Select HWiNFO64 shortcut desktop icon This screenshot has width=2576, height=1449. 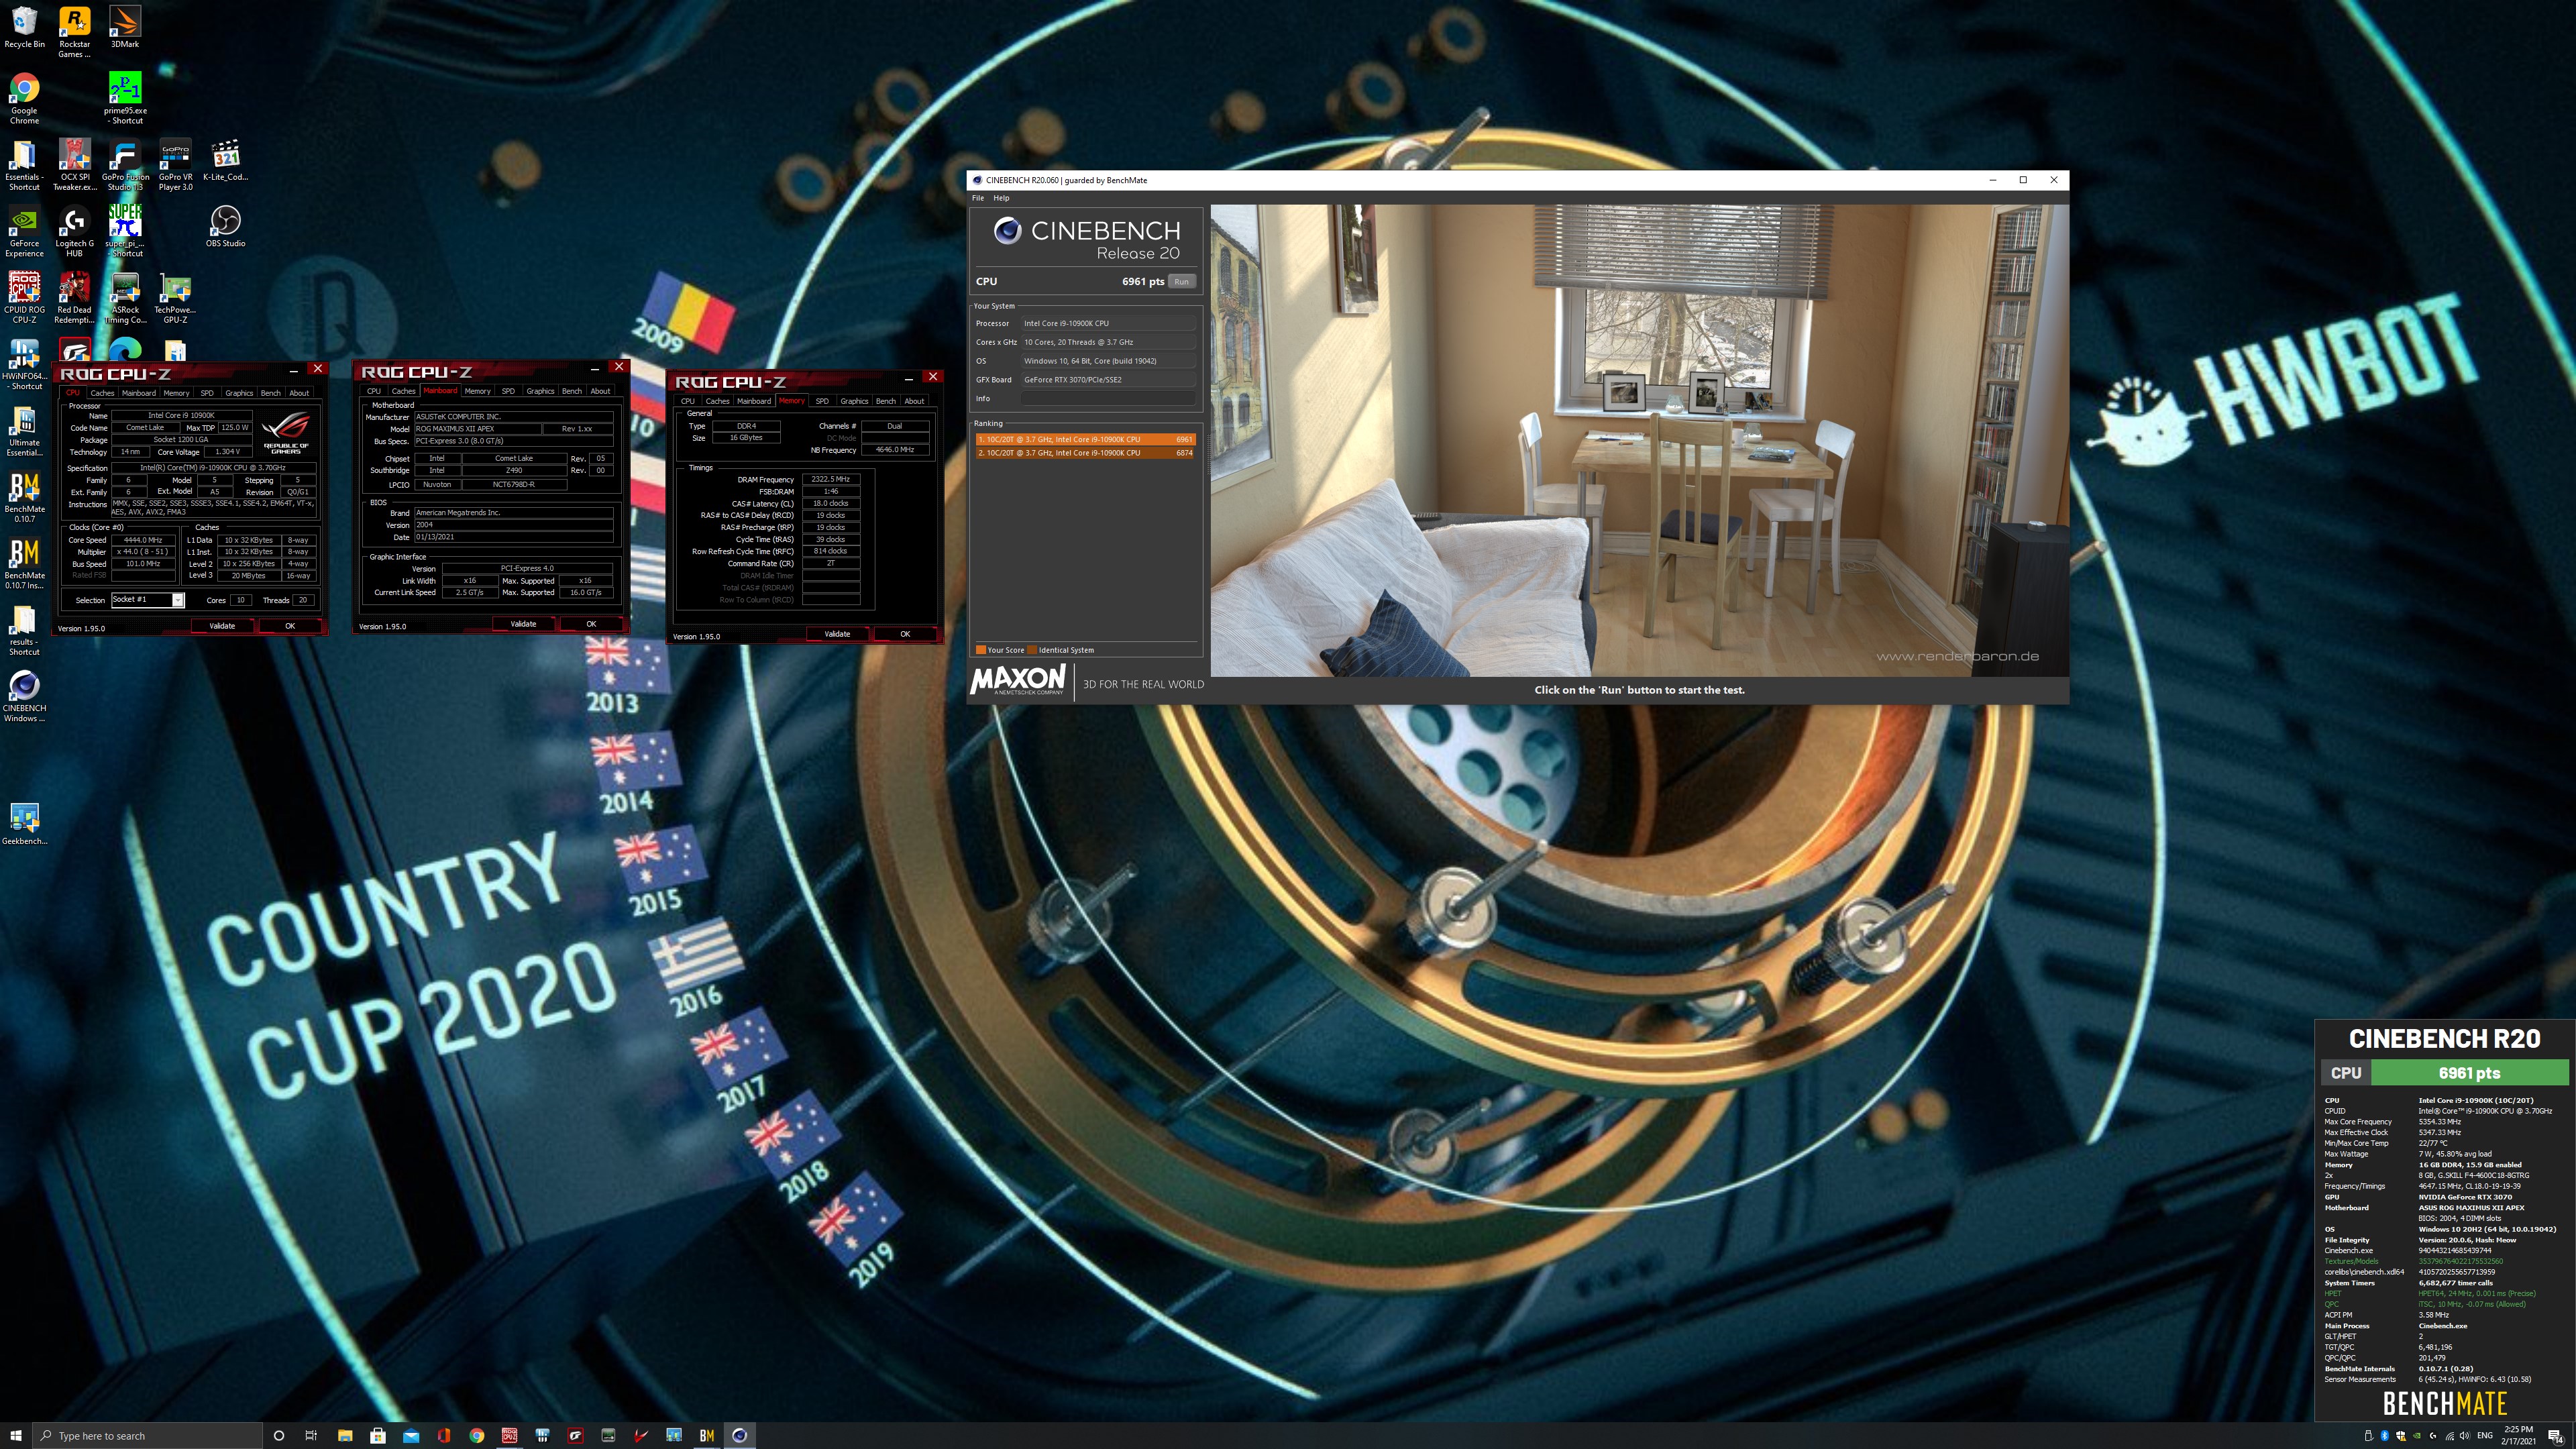24,363
